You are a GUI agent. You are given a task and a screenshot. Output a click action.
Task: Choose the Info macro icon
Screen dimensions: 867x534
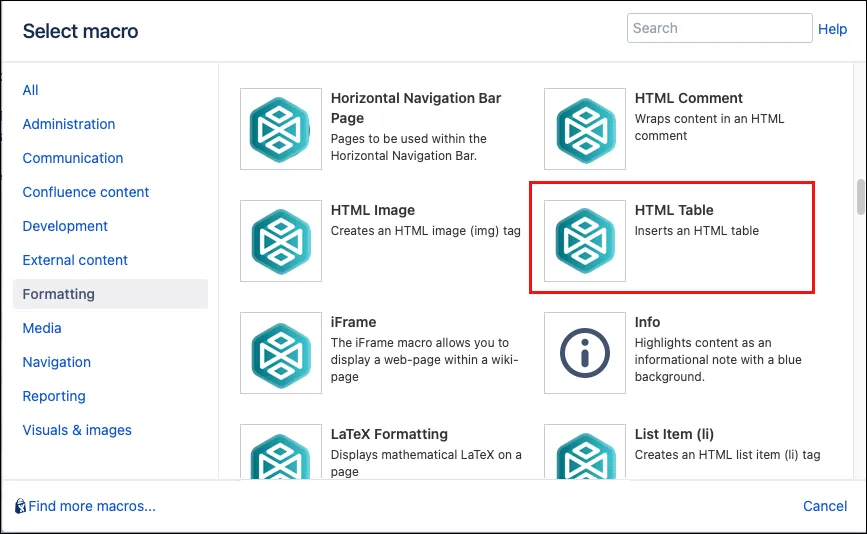click(x=585, y=353)
